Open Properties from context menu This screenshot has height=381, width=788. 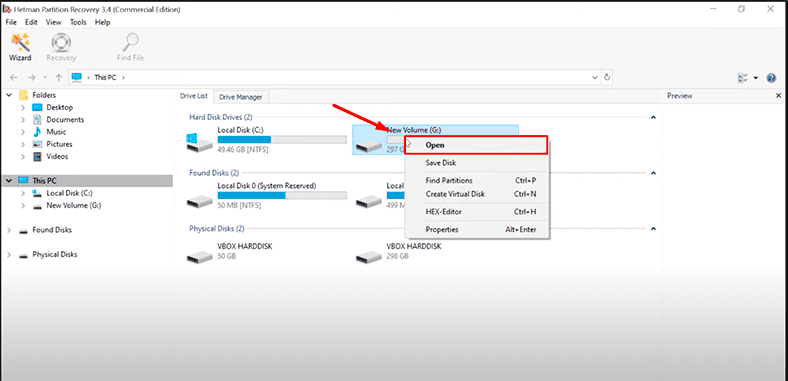pos(476,229)
